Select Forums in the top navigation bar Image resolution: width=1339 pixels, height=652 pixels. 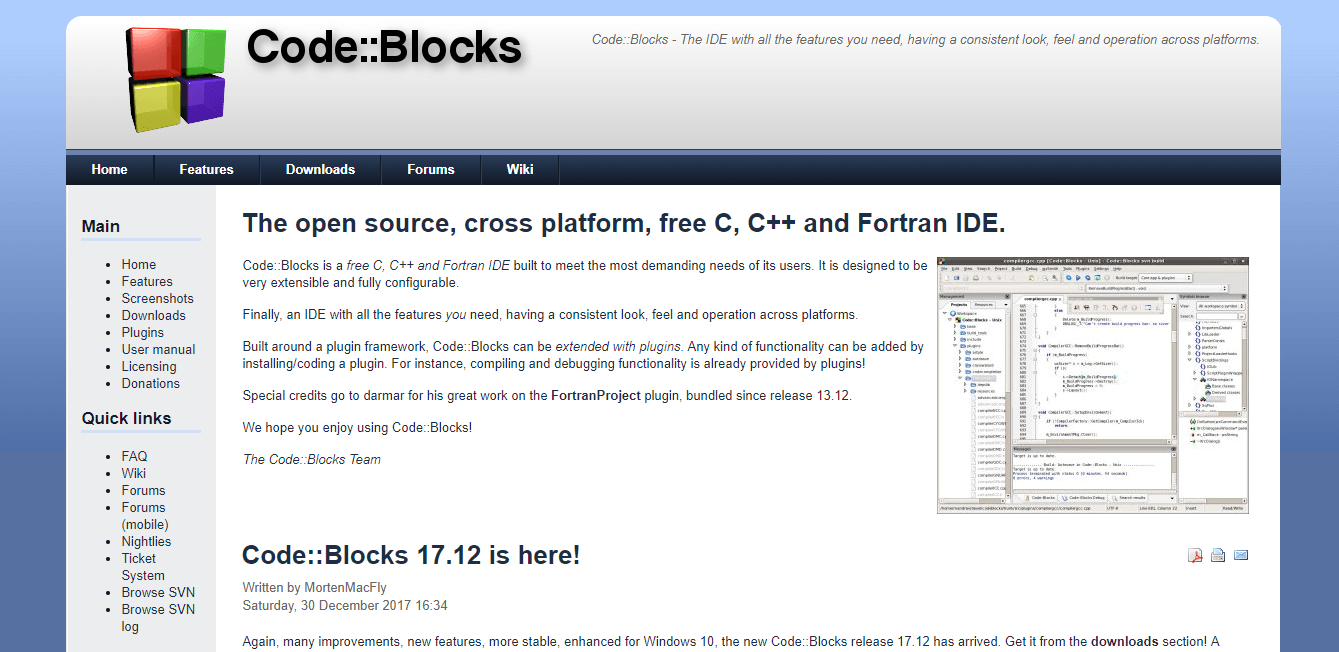tap(430, 169)
